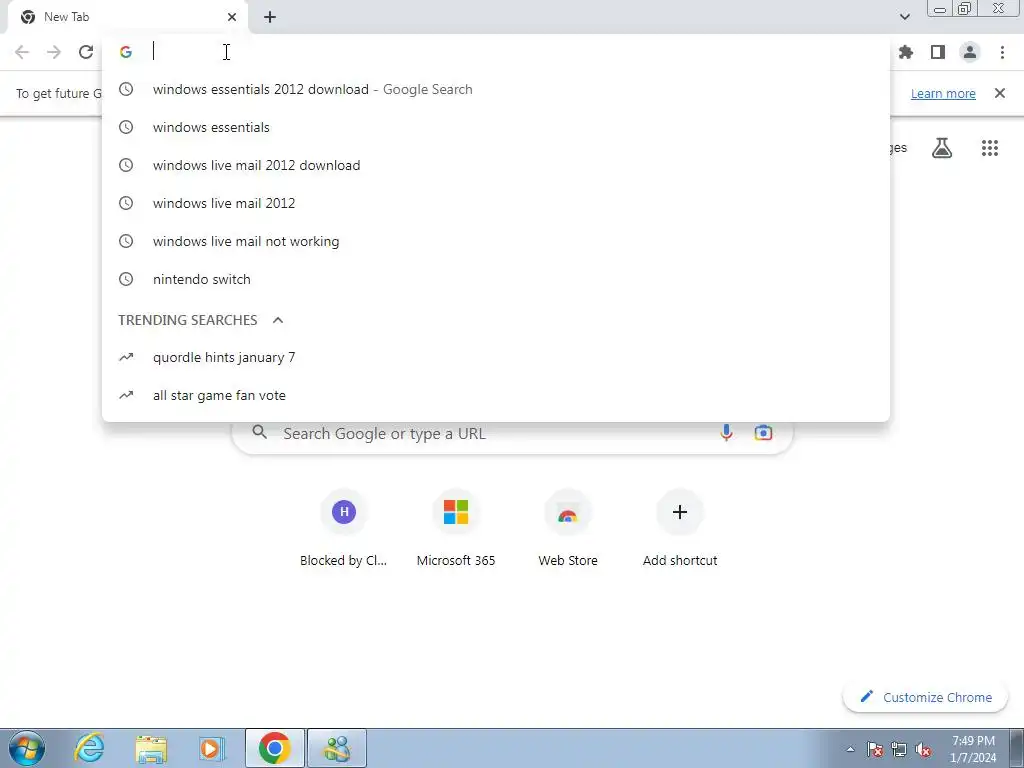
Task: Add a new shortcut tile
Action: [x=680, y=529]
